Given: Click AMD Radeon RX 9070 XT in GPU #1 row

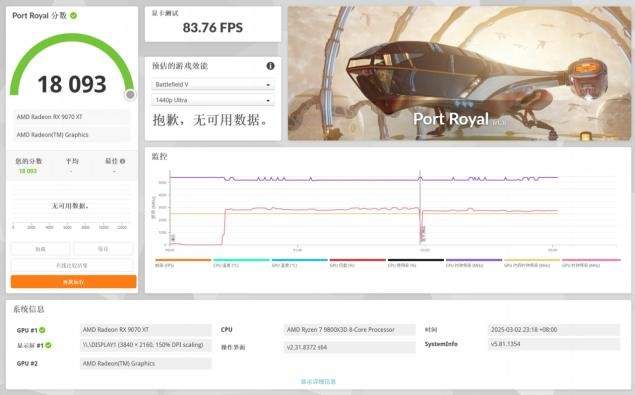Looking at the screenshot, I should (146, 330).
